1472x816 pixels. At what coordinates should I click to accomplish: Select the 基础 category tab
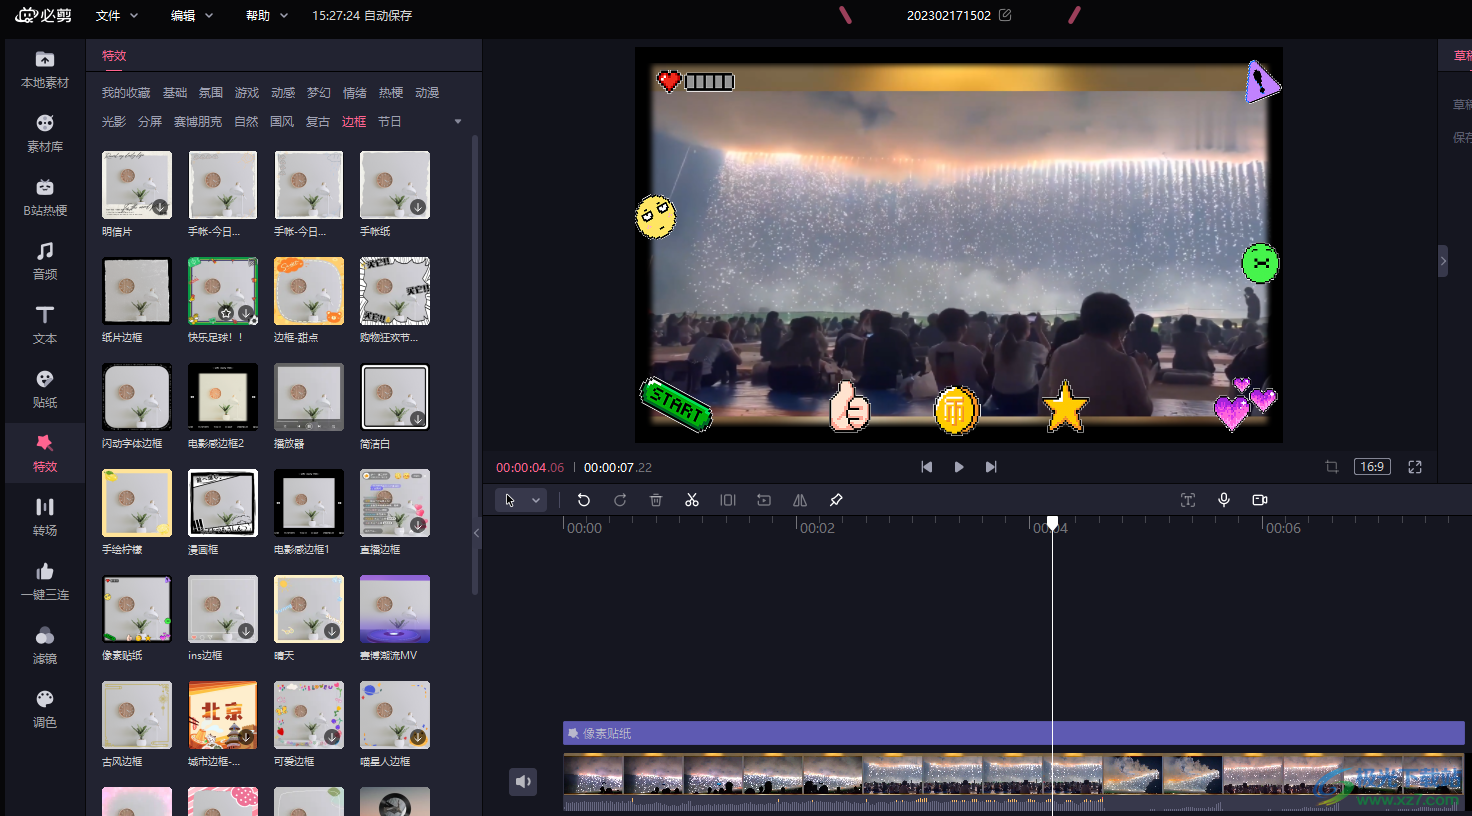pyautogui.click(x=175, y=93)
